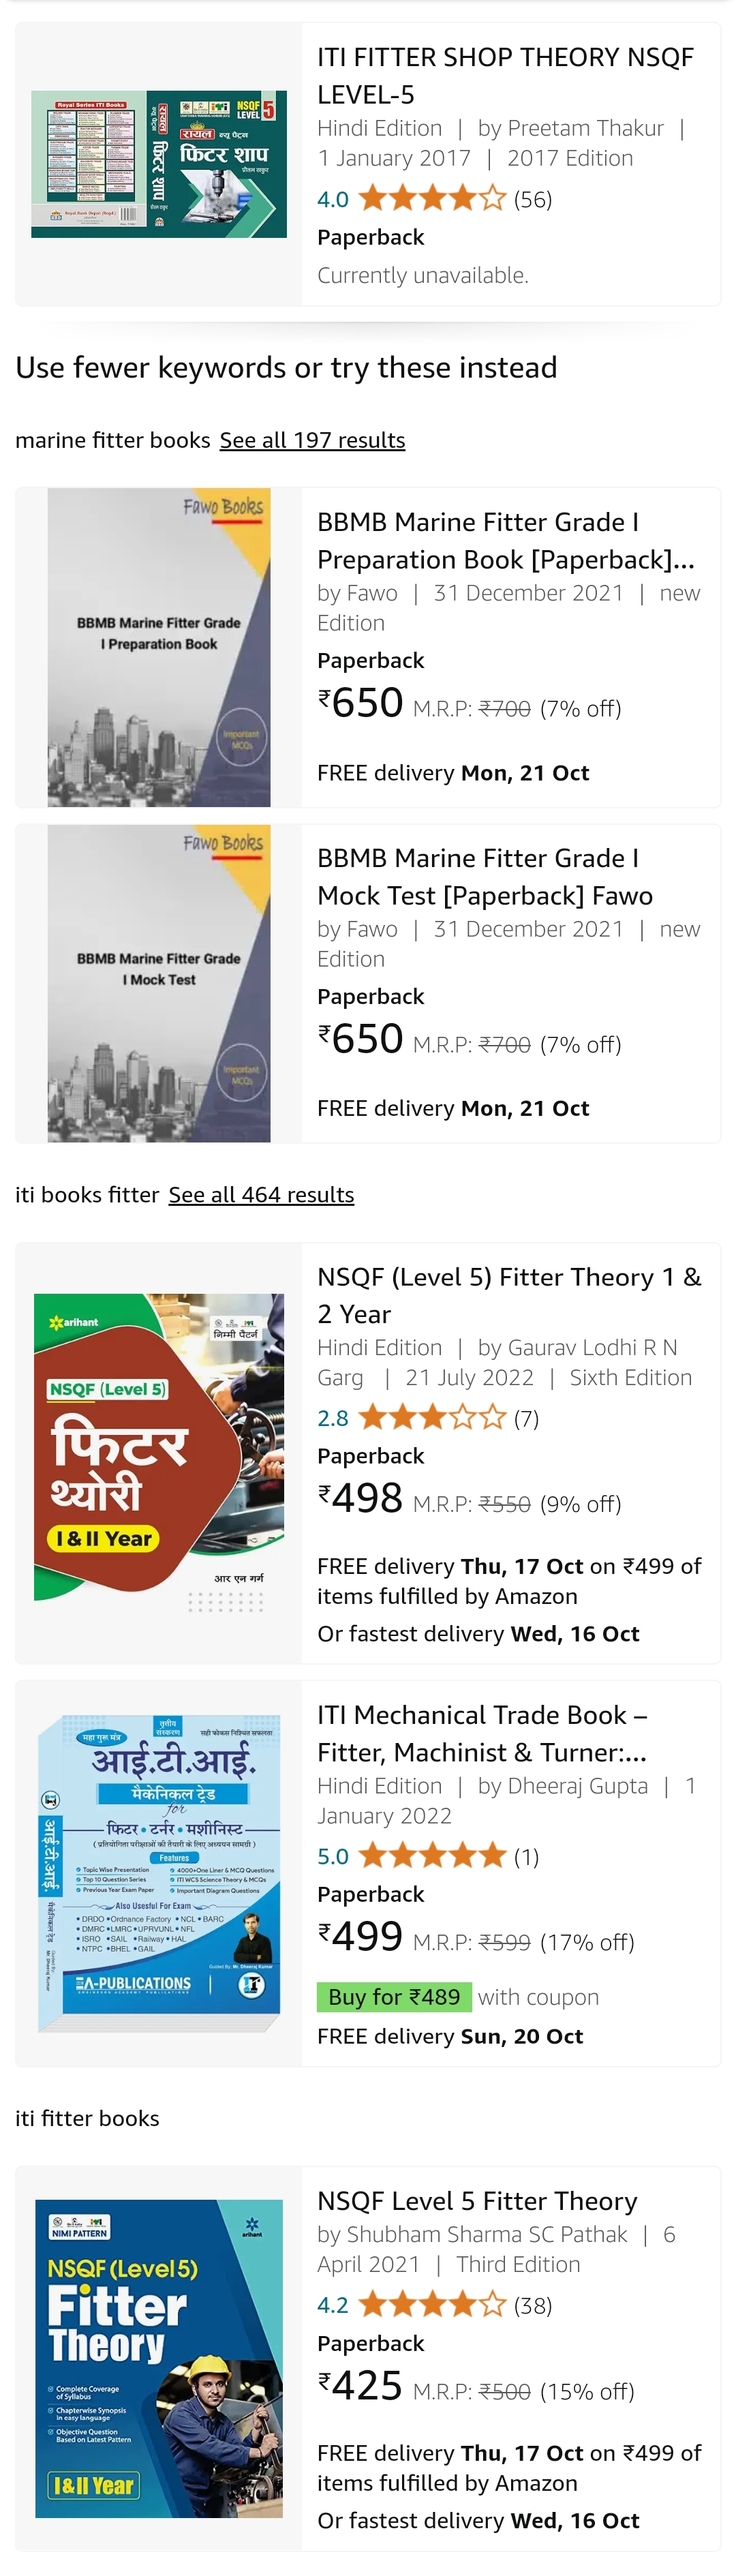Open ITI Mechanical Trade Book title link
The height and width of the screenshot is (2576, 736).
click(x=482, y=1733)
